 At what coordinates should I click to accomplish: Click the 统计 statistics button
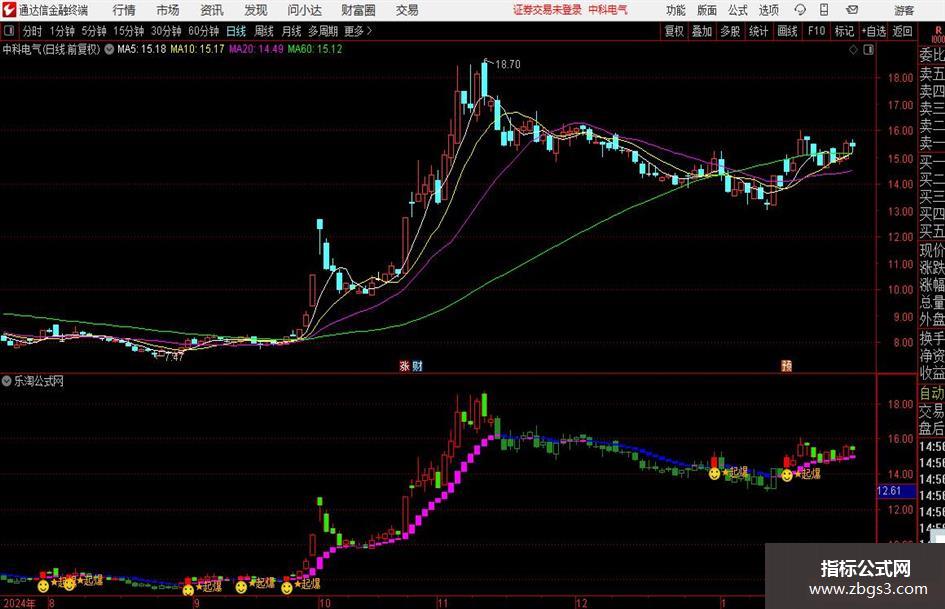pyautogui.click(x=758, y=31)
